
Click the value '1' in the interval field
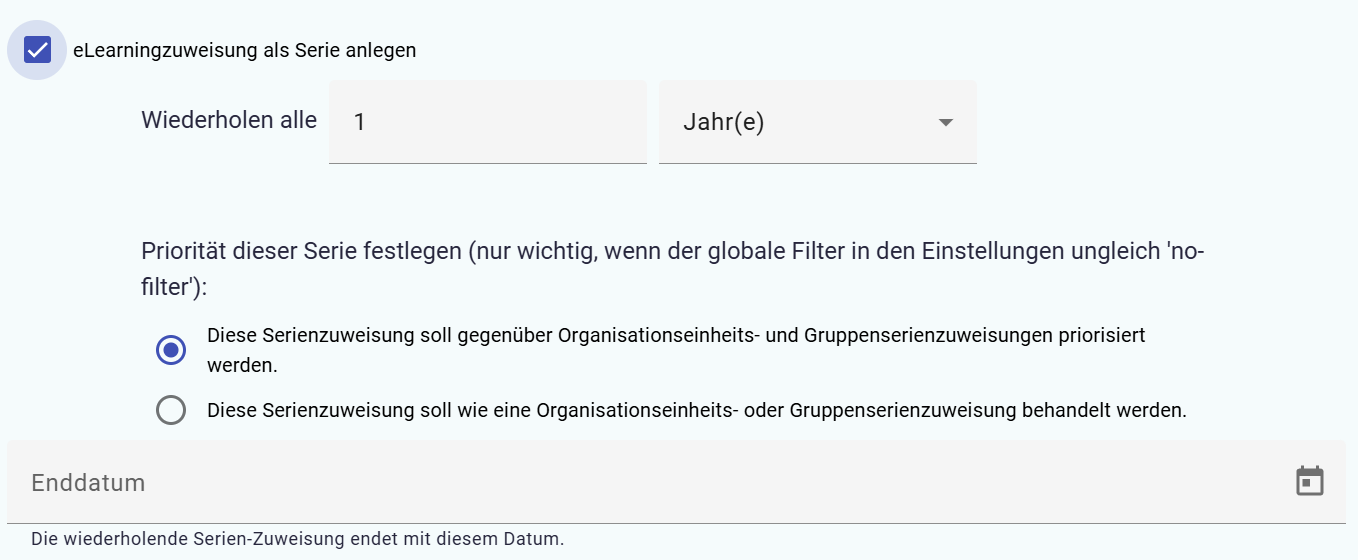click(360, 122)
